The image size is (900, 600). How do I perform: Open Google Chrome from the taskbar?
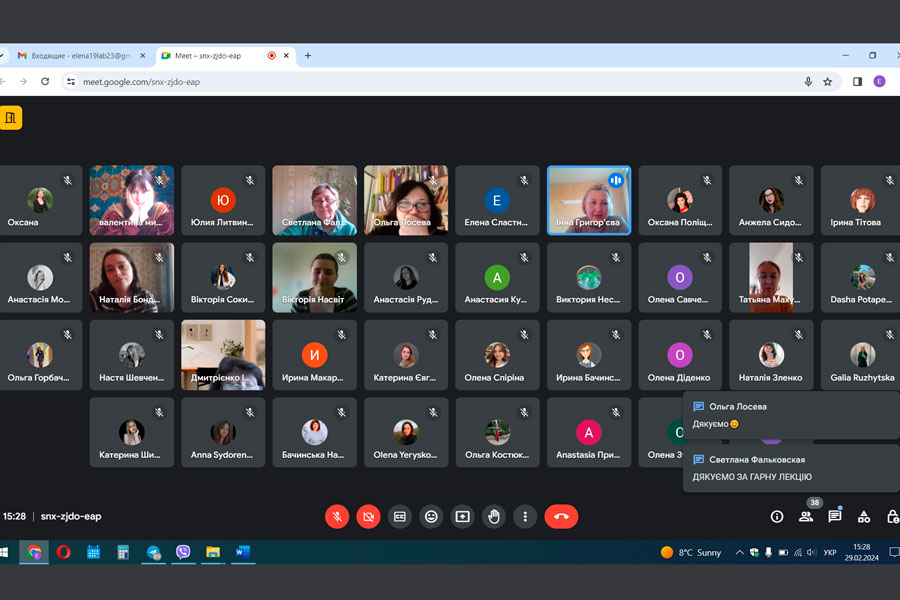point(34,552)
